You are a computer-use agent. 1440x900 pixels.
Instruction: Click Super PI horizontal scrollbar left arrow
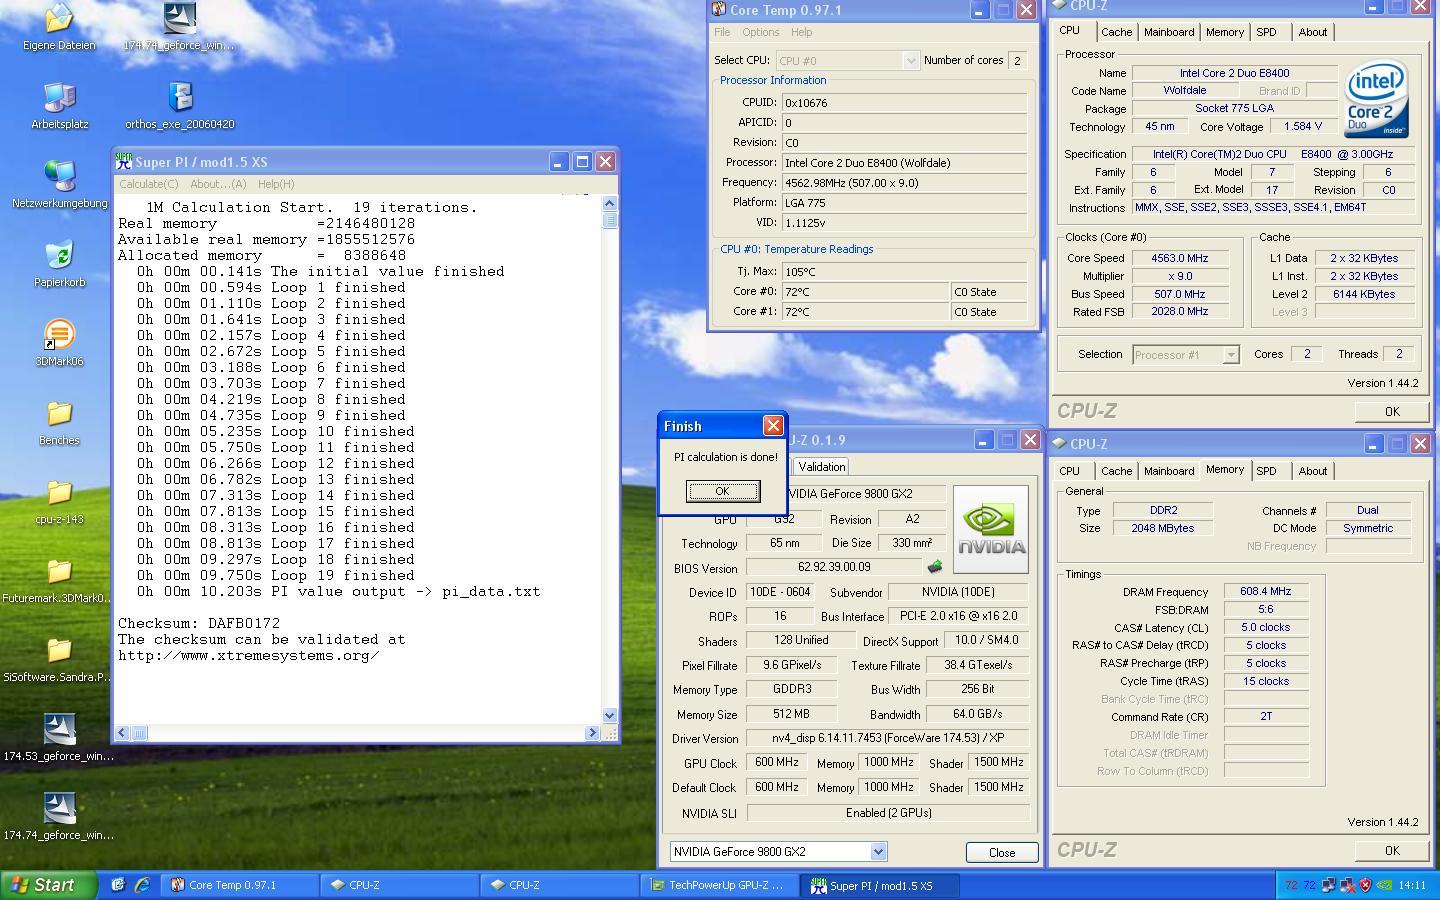click(123, 733)
